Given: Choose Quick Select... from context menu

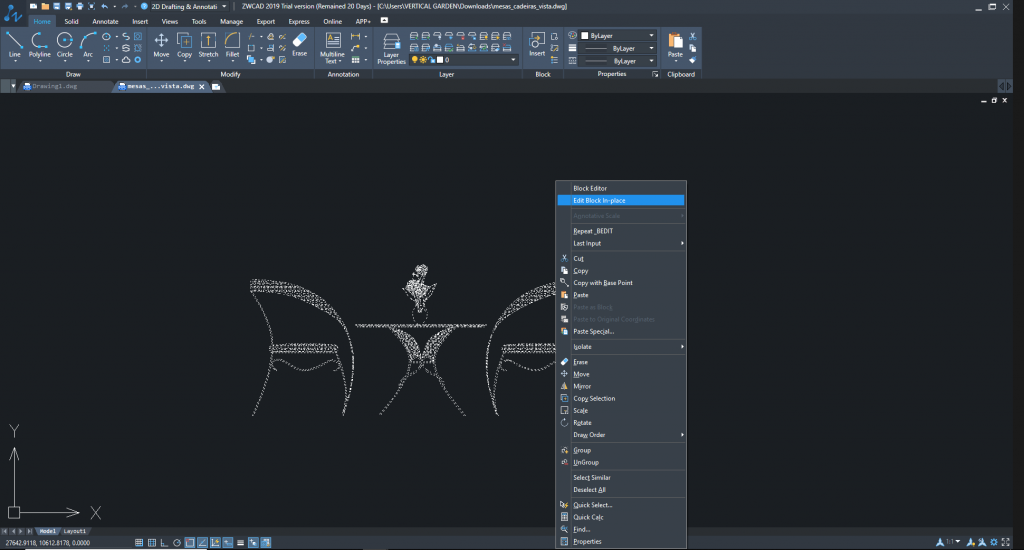Looking at the screenshot, I should click(x=621, y=504).
